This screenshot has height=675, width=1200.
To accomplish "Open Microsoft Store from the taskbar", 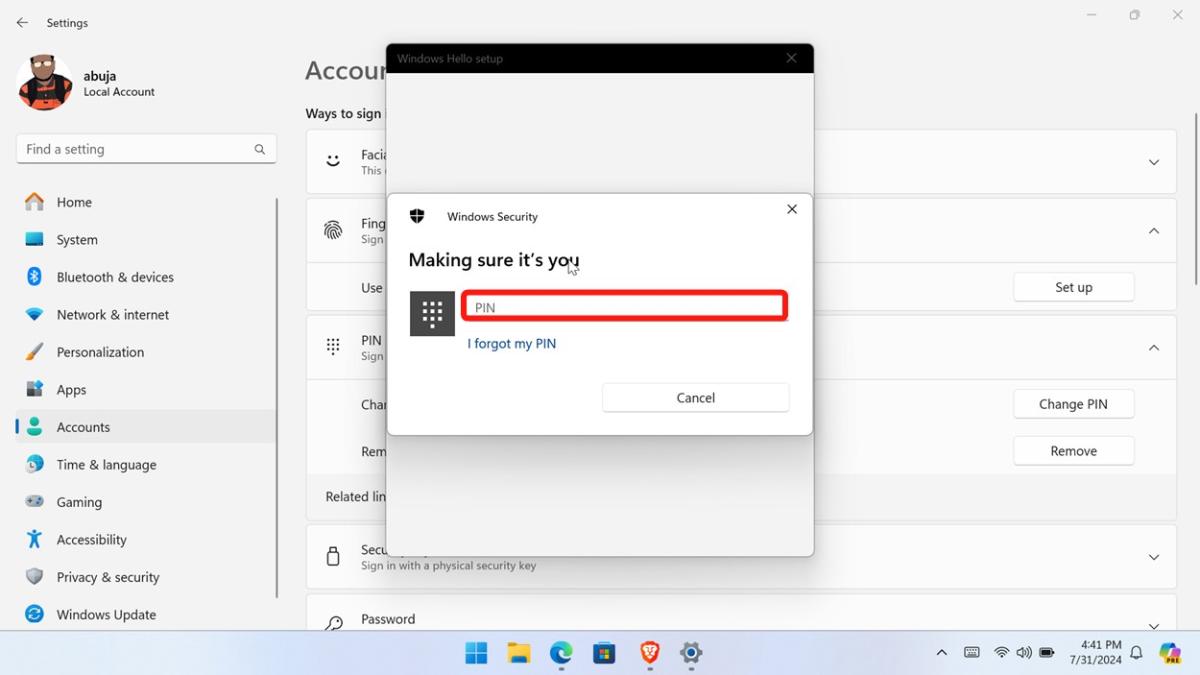I will pos(604,655).
